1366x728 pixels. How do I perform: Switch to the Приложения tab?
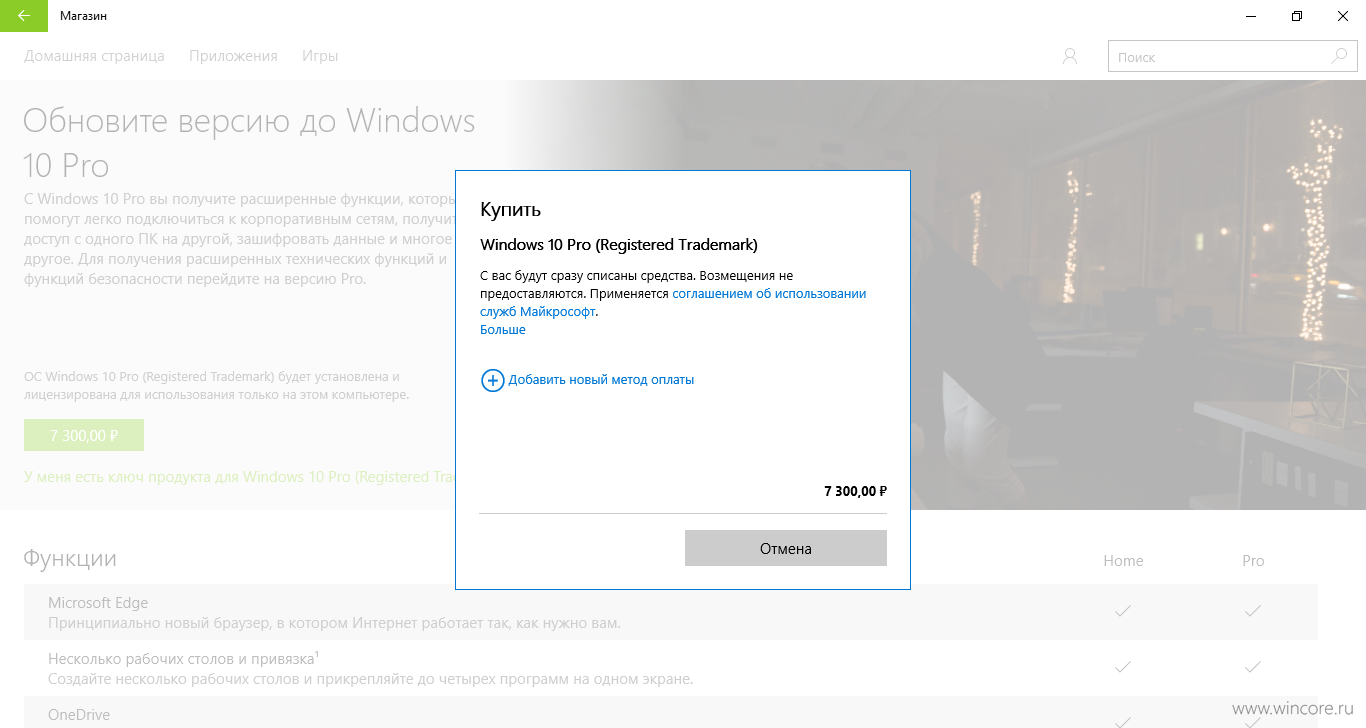(233, 56)
